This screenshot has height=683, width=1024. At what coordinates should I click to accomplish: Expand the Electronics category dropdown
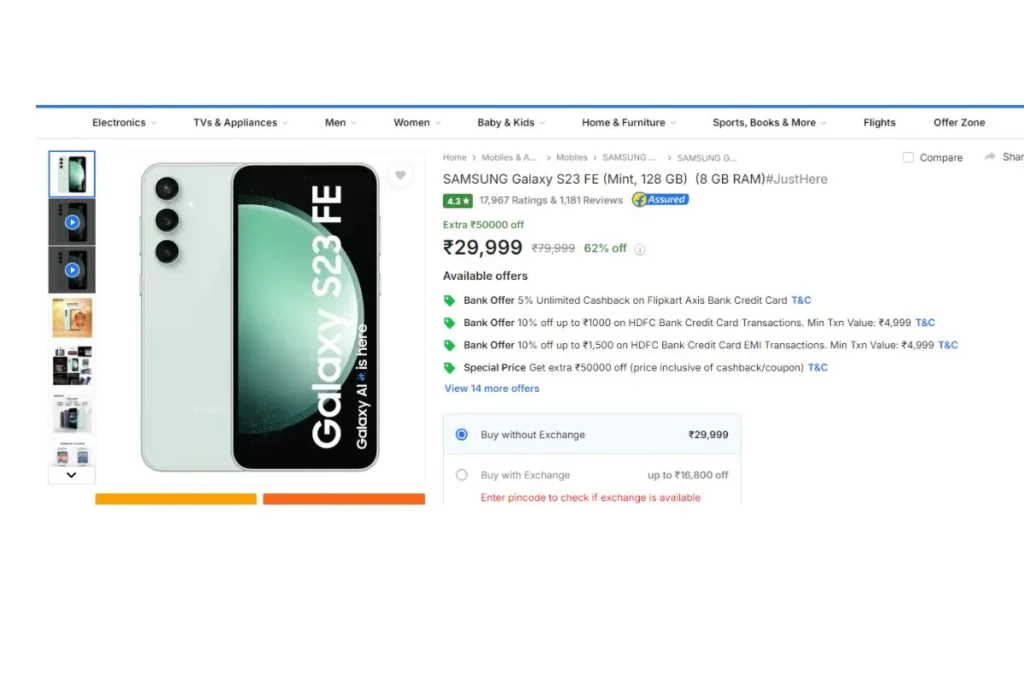(x=124, y=122)
